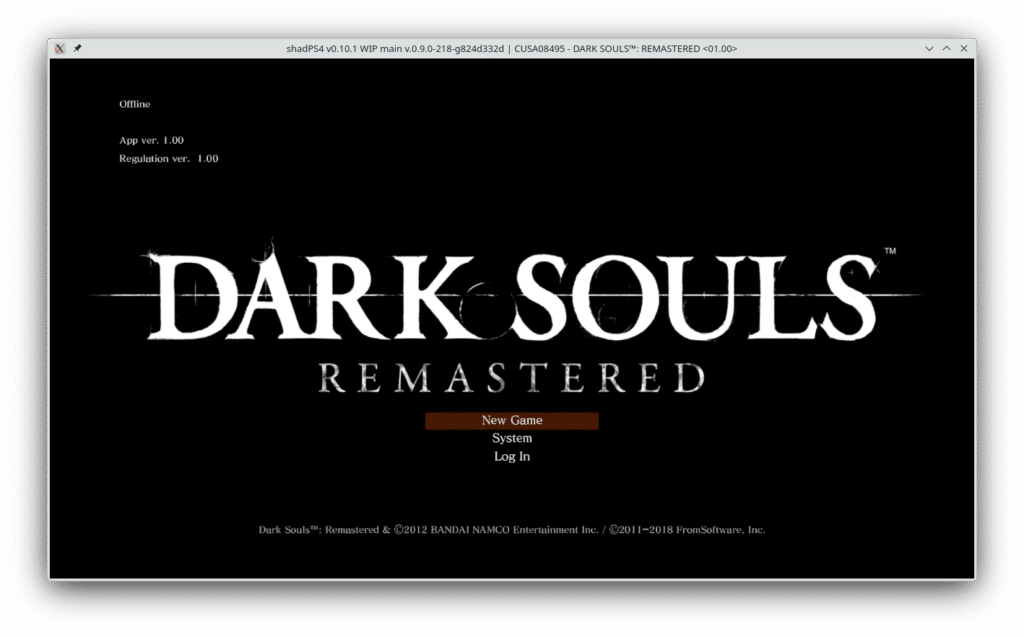
Task: Minimize the shadPS4 window
Action: point(929,48)
